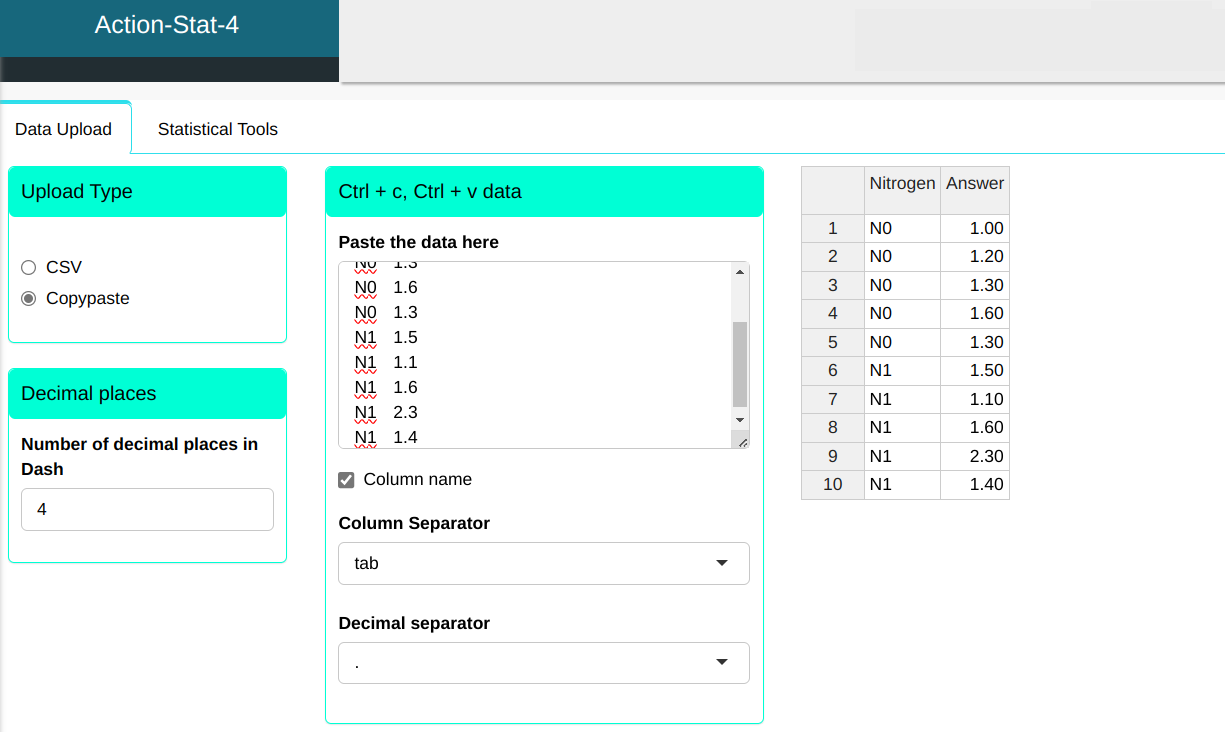Click the 2.30 value cell in table
1225x732 pixels.
click(x=975, y=456)
